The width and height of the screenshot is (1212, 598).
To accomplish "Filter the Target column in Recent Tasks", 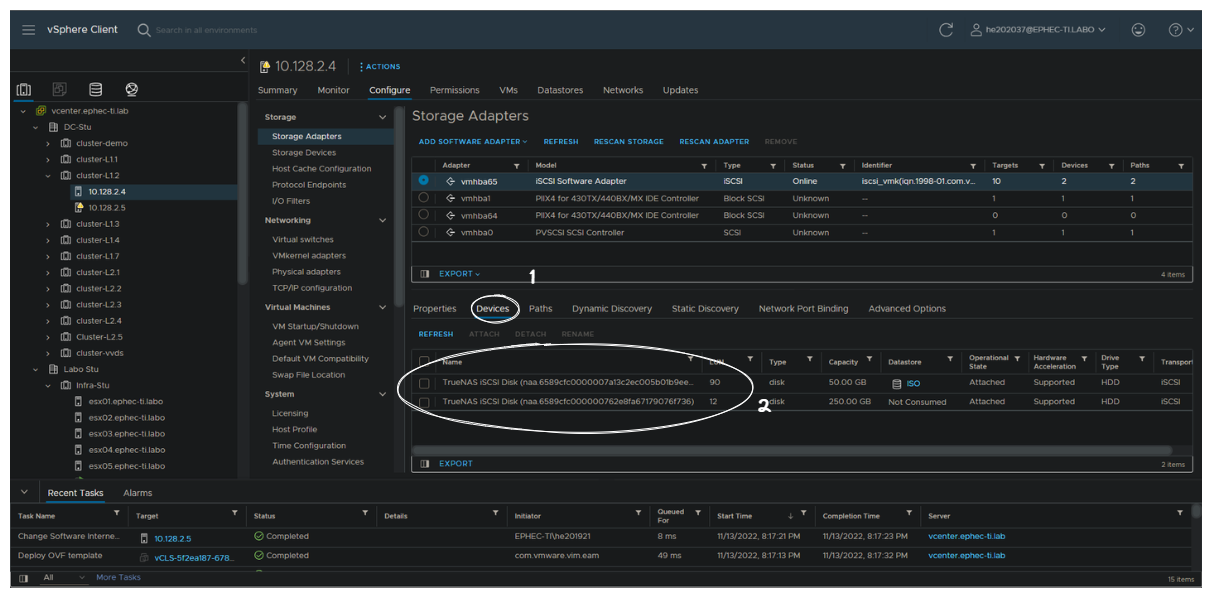I will coord(236,514).
